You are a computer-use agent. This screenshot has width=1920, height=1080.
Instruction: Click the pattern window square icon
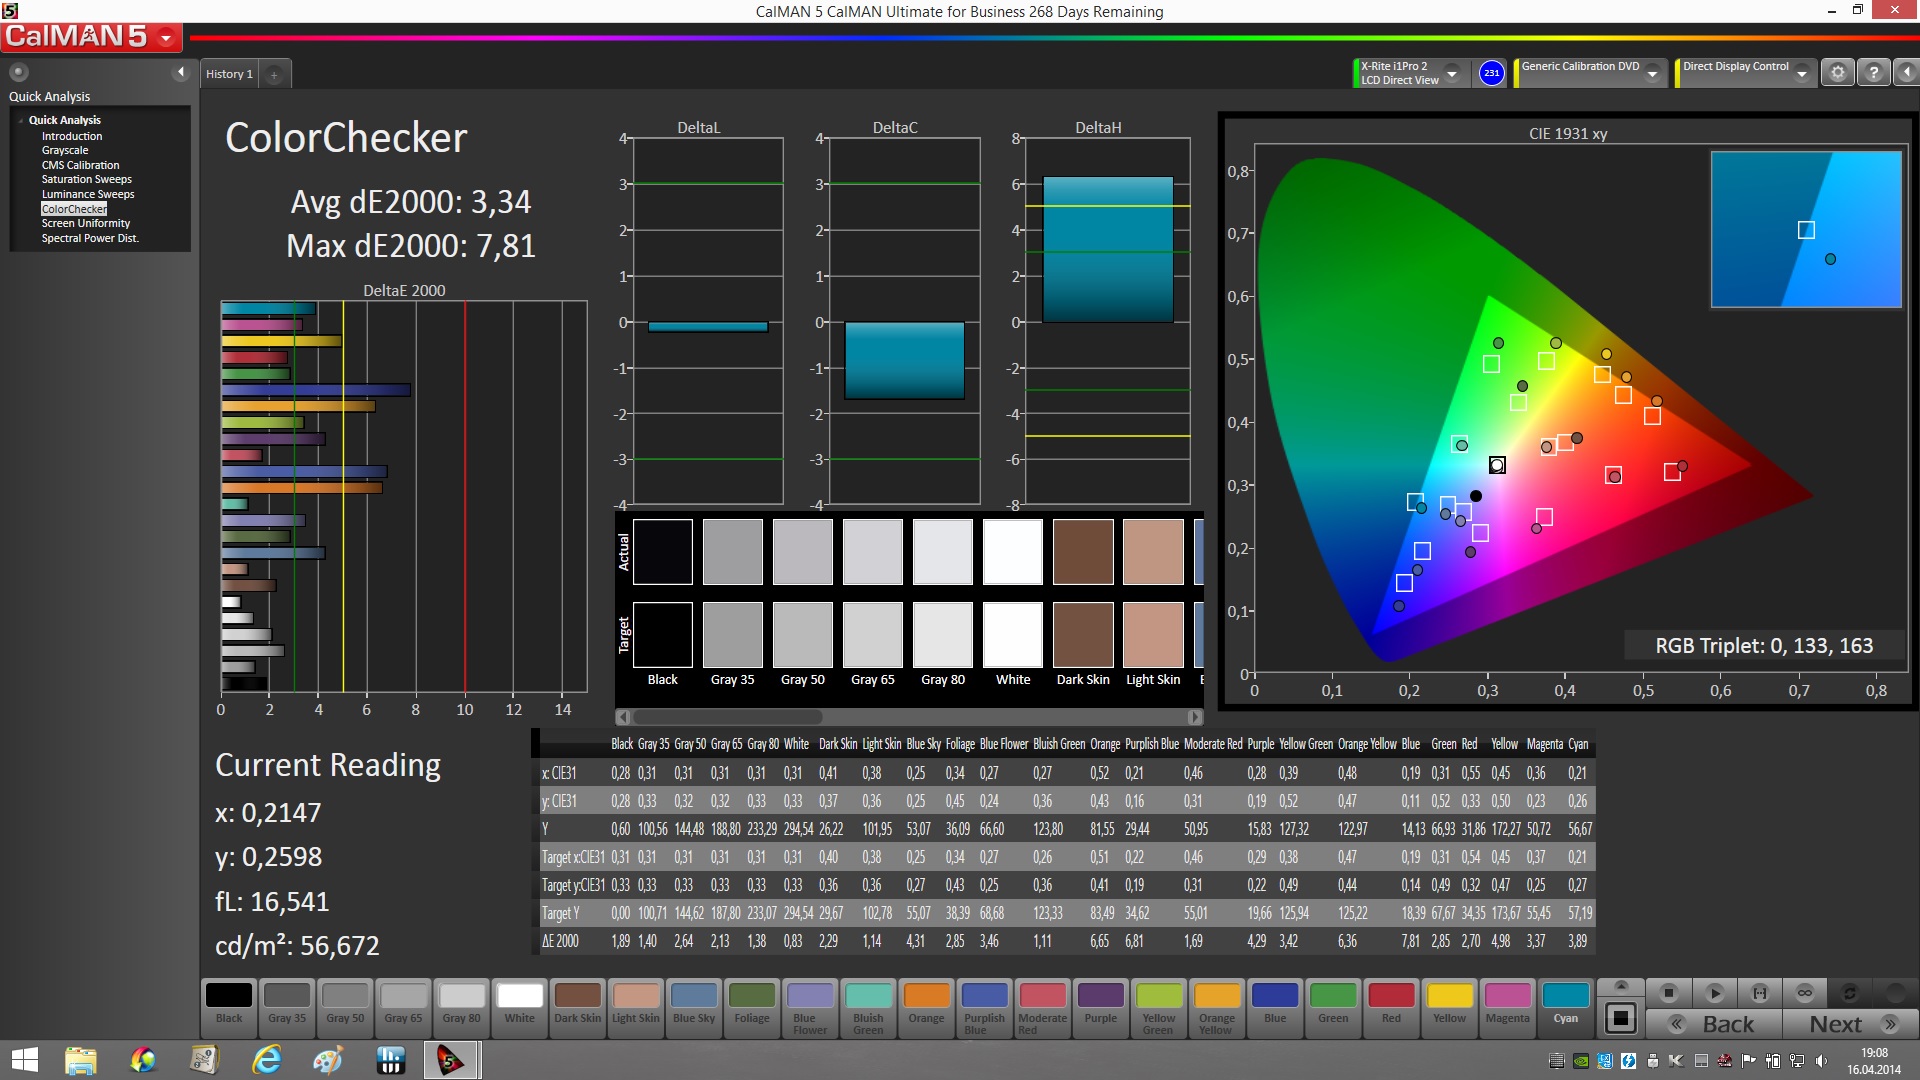(1621, 1019)
